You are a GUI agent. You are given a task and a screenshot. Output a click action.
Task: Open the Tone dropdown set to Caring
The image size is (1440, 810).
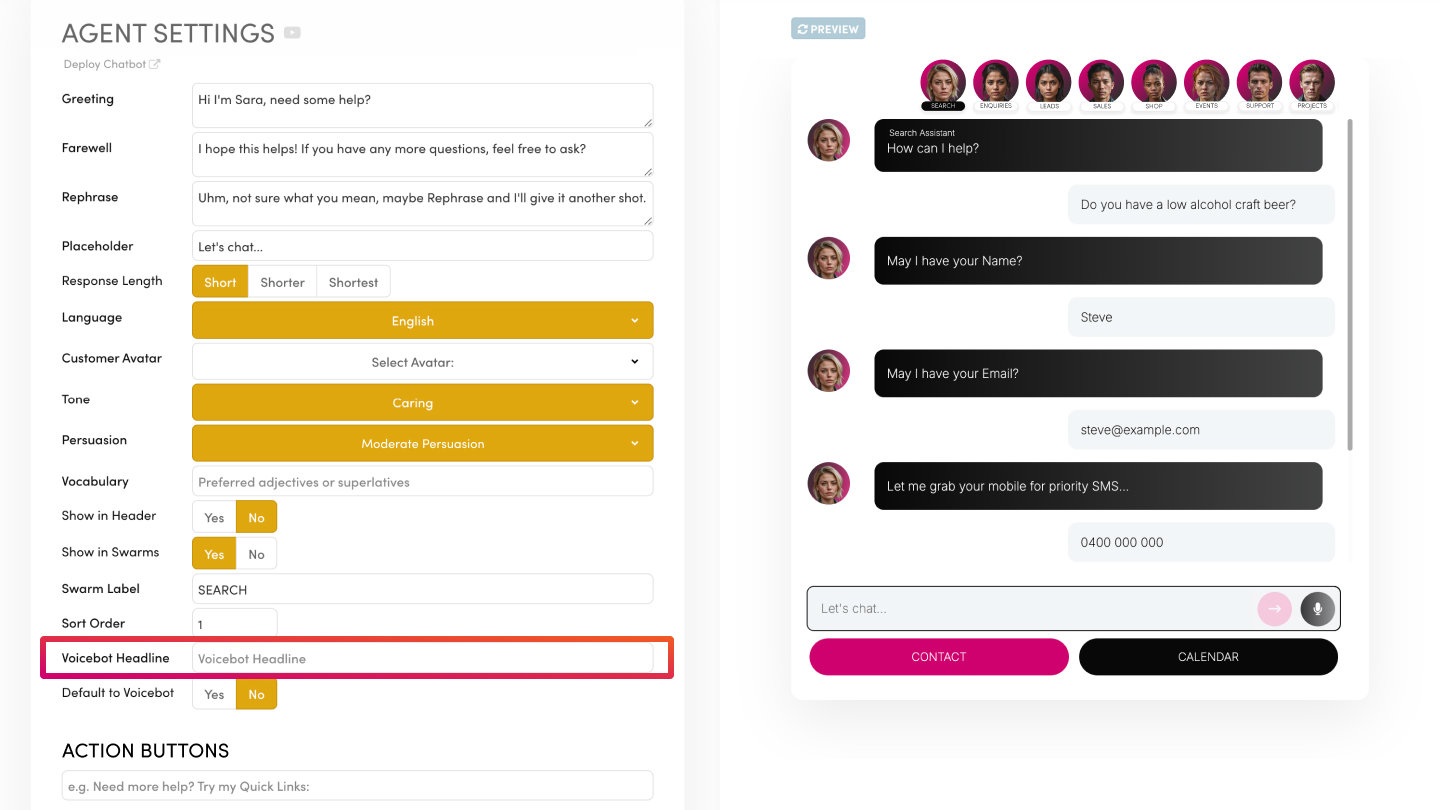[x=422, y=403]
